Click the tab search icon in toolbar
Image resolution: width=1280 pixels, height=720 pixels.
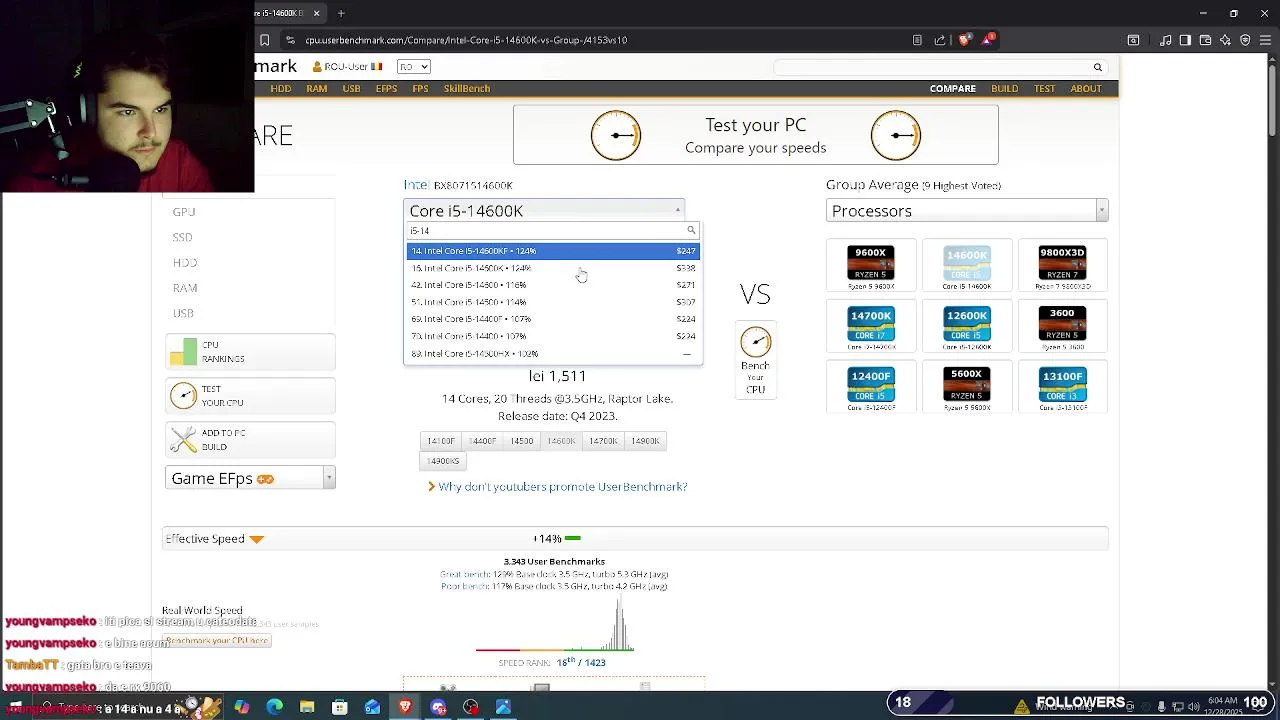pos(1133,40)
